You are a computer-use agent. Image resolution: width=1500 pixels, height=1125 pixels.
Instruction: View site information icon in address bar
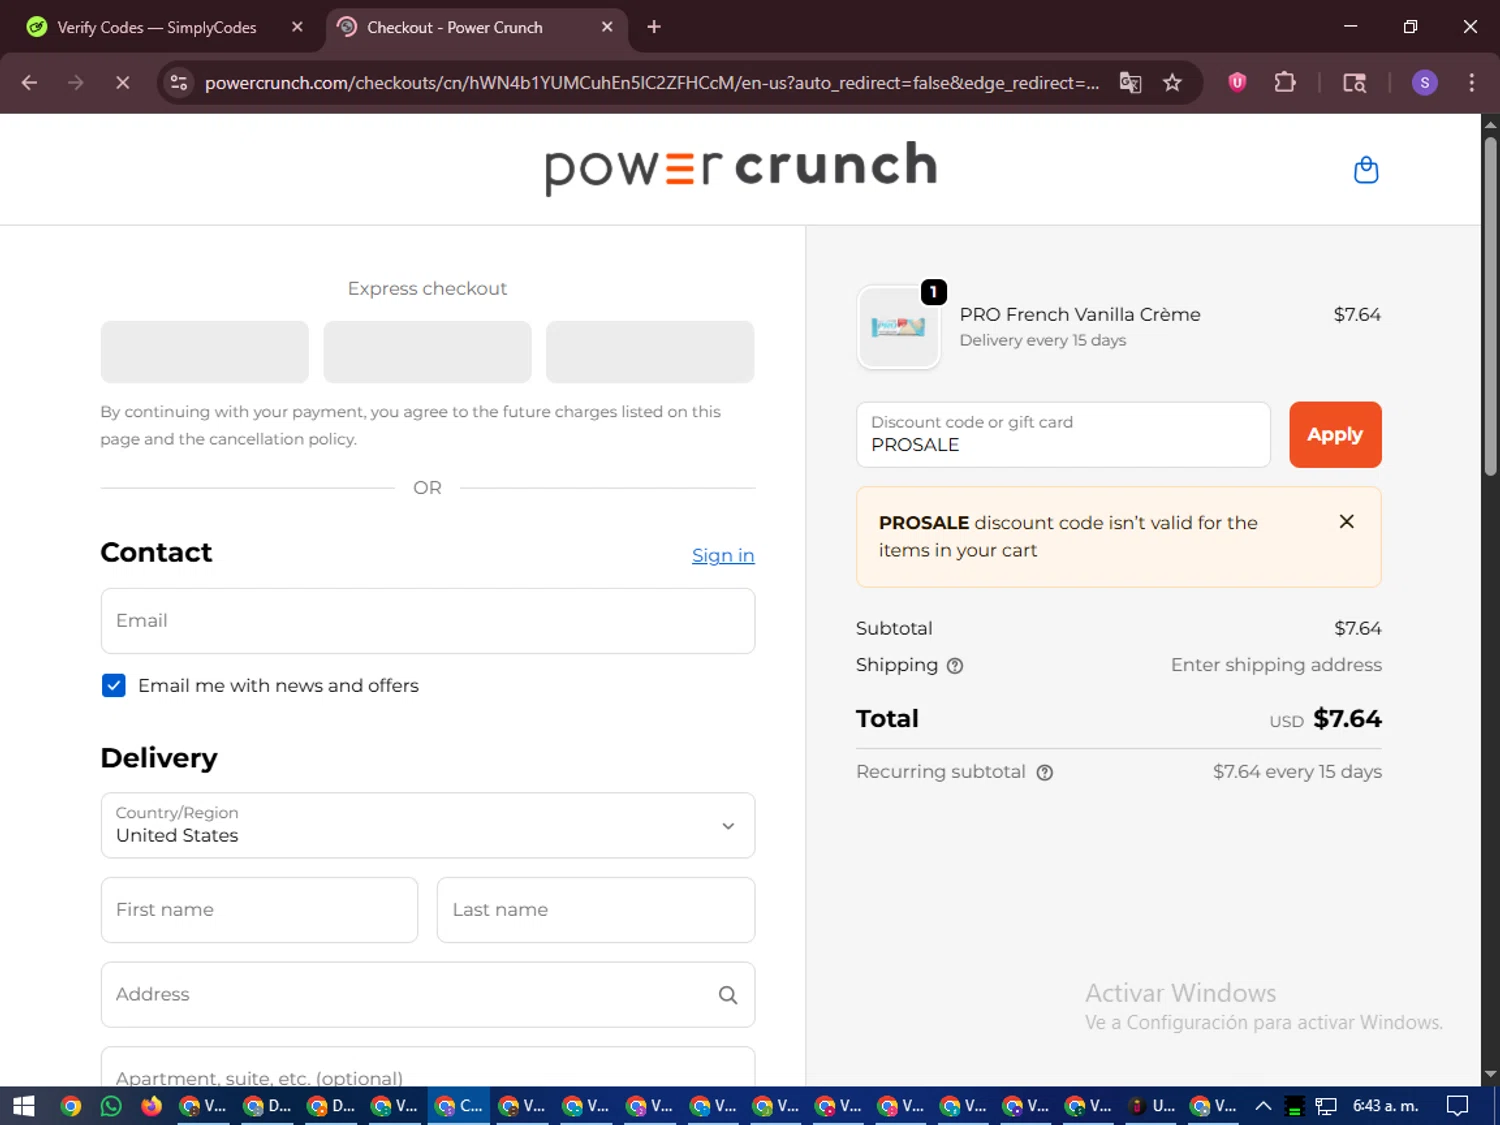(x=179, y=83)
